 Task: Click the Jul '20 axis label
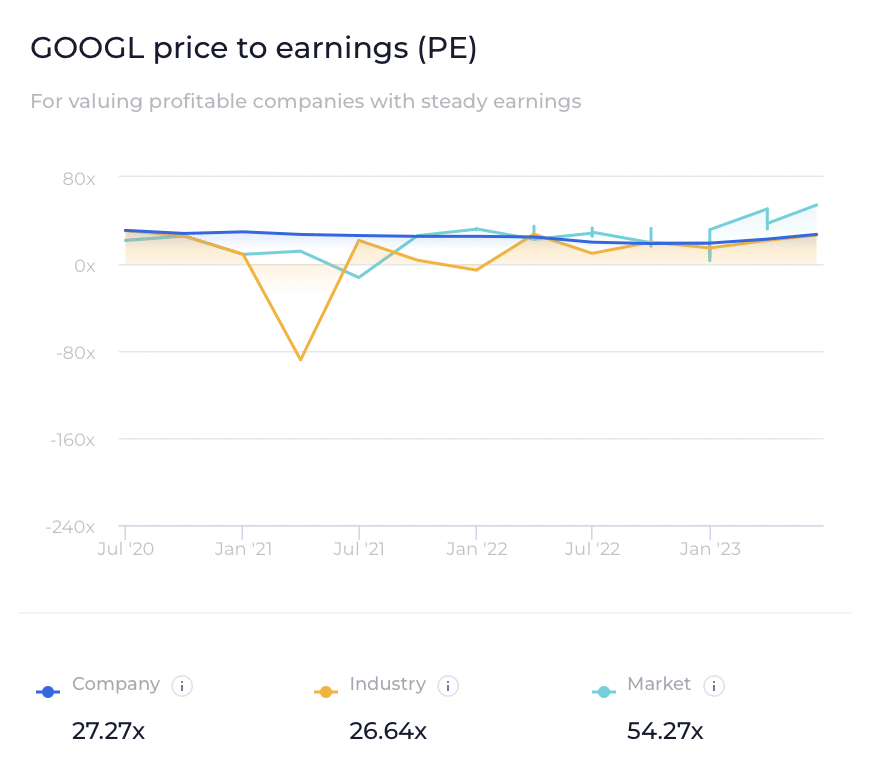pos(125,549)
